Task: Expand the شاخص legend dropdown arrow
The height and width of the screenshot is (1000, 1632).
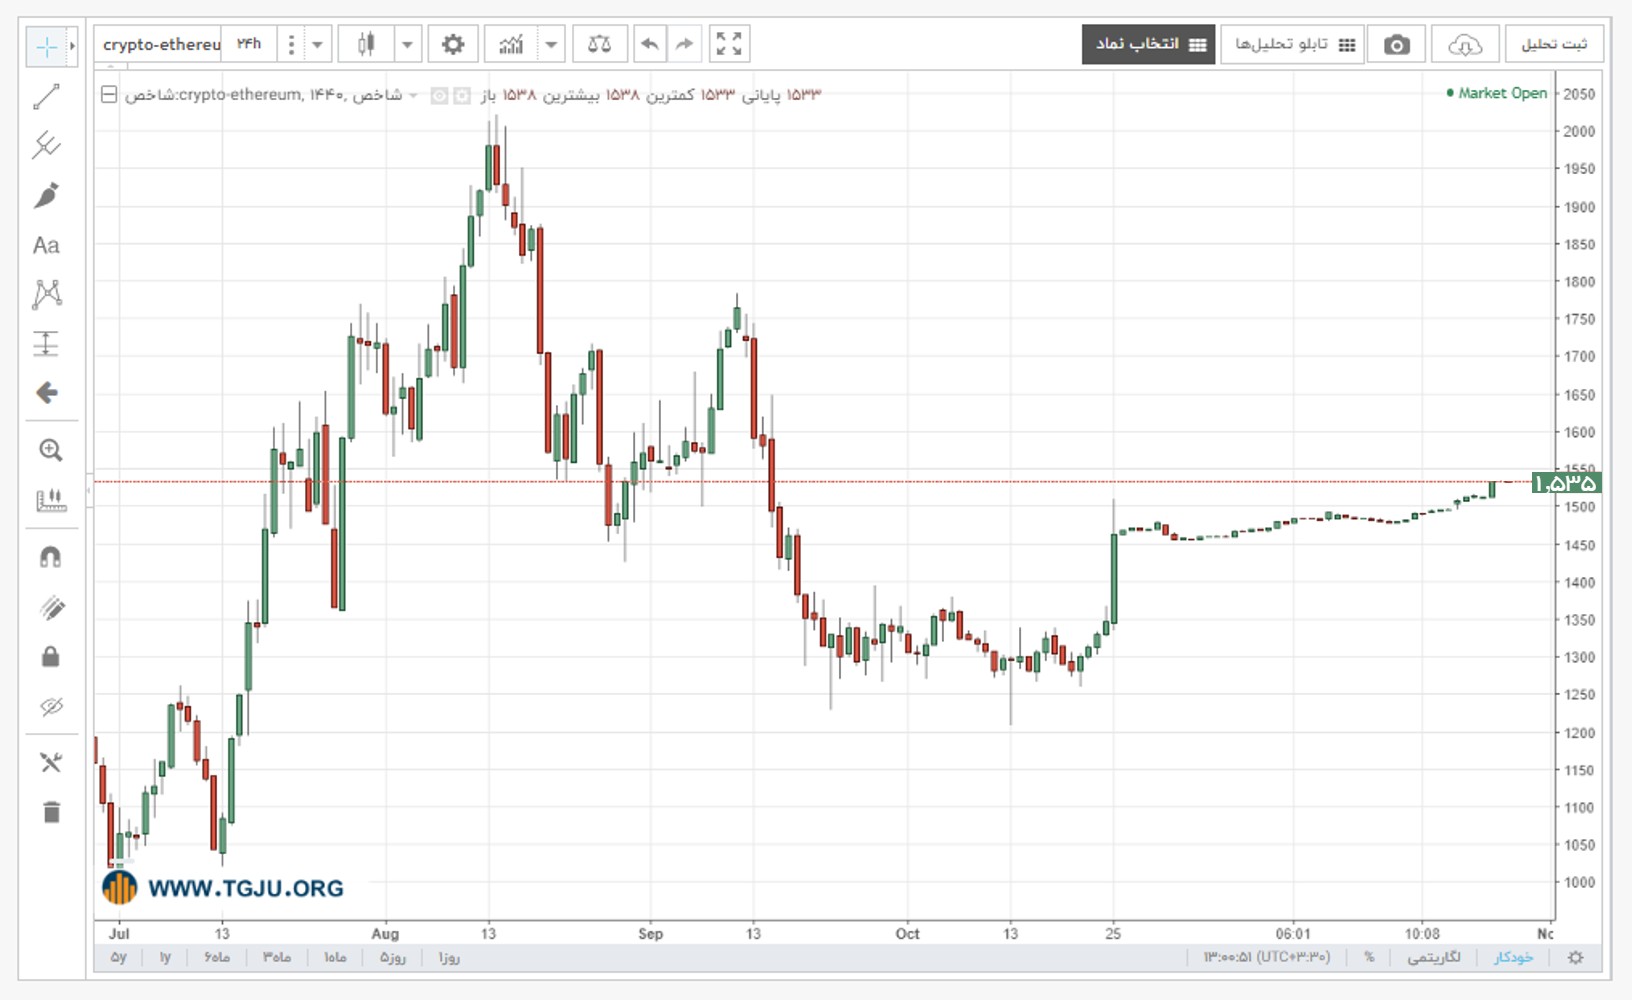Action: 413,95
